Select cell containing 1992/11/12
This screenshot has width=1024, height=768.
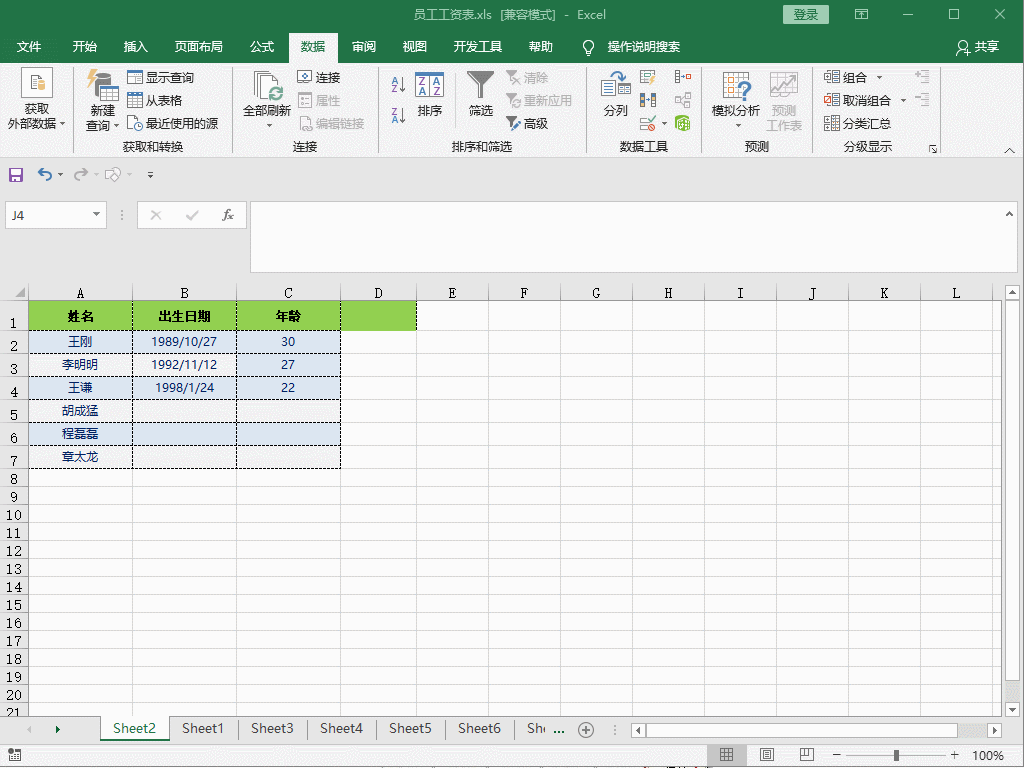click(x=184, y=364)
